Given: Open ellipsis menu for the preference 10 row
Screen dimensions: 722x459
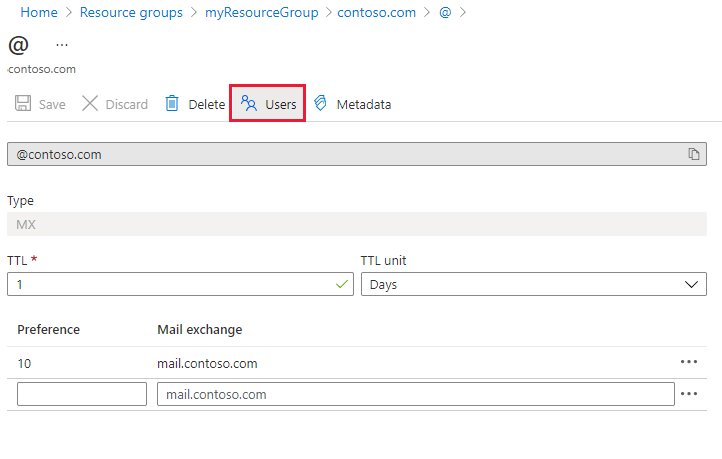Looking at the screenshot, I should tap(689, 362).
